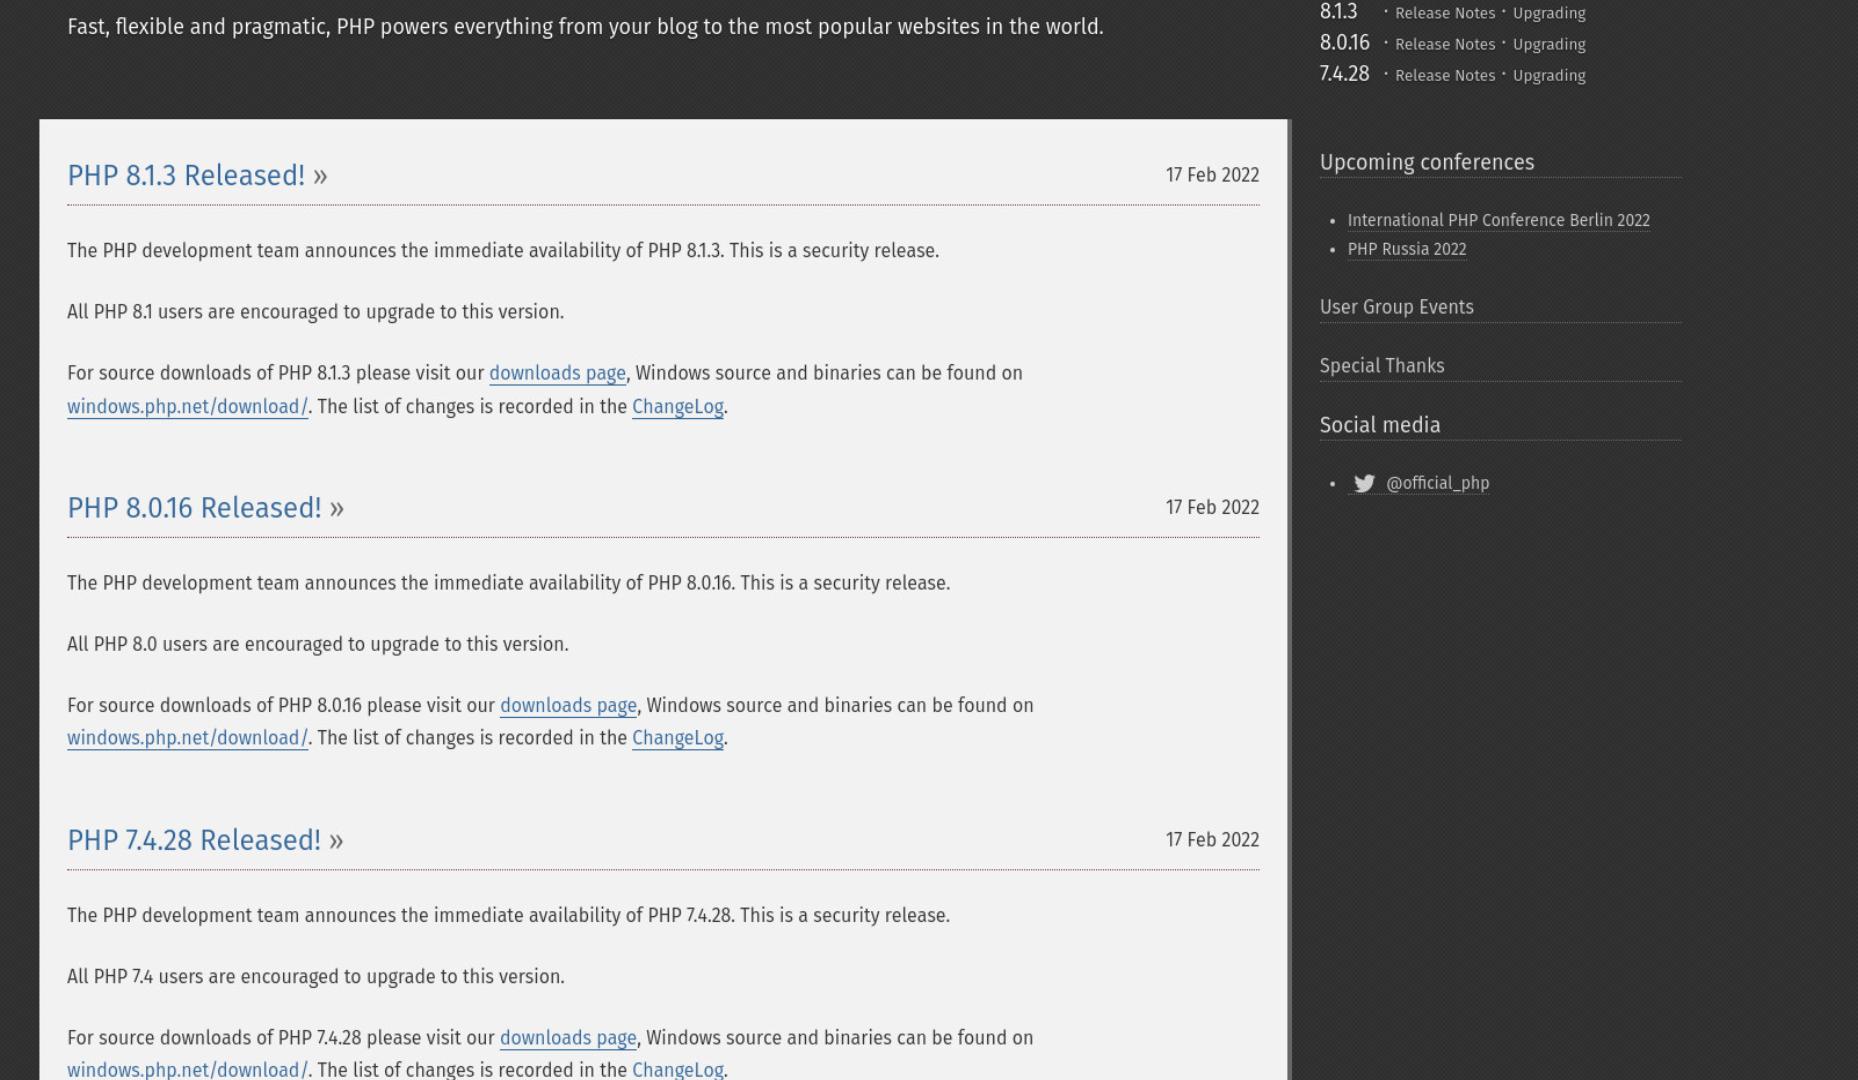Screen dimensions: 1858x1080
Task: Visit windows.php.net/download/ in 8.0.16 post
Action: pos(187,738)
